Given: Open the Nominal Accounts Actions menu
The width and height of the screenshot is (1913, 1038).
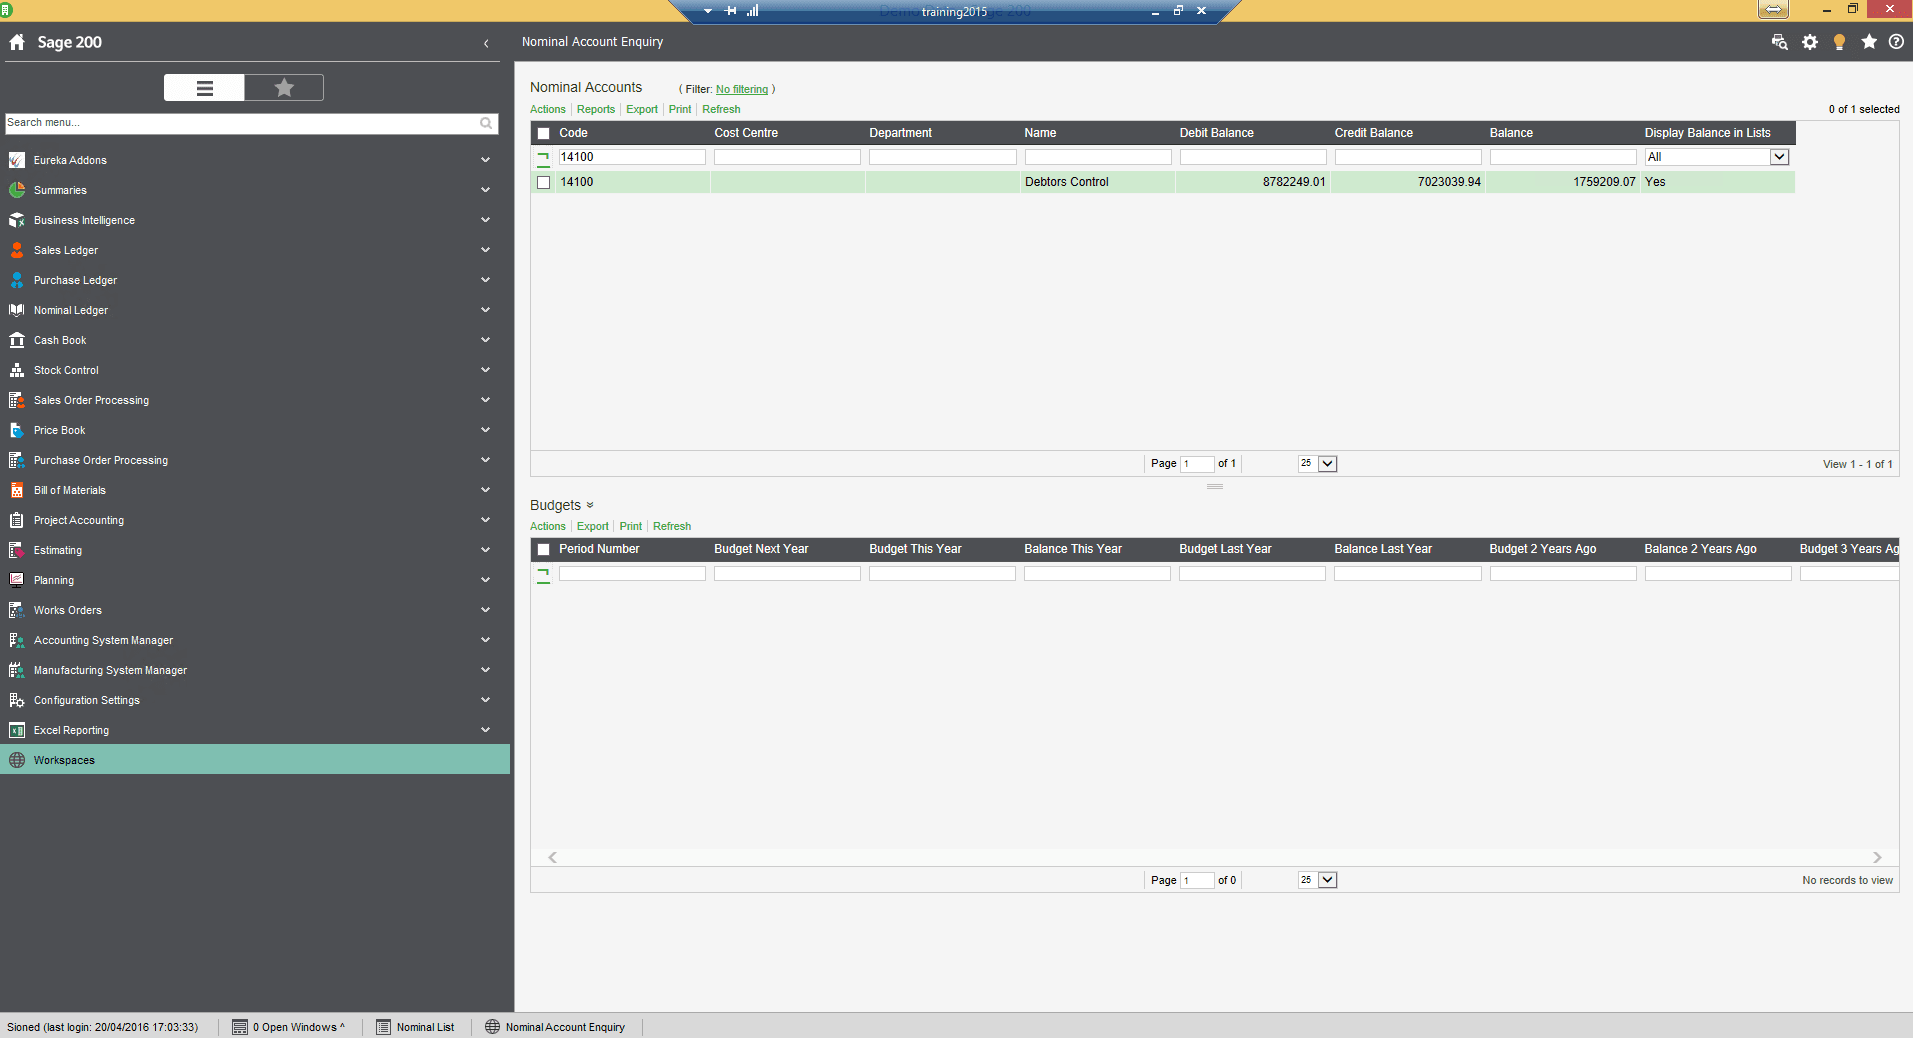Looking at the screenshot, I should 548,110.
